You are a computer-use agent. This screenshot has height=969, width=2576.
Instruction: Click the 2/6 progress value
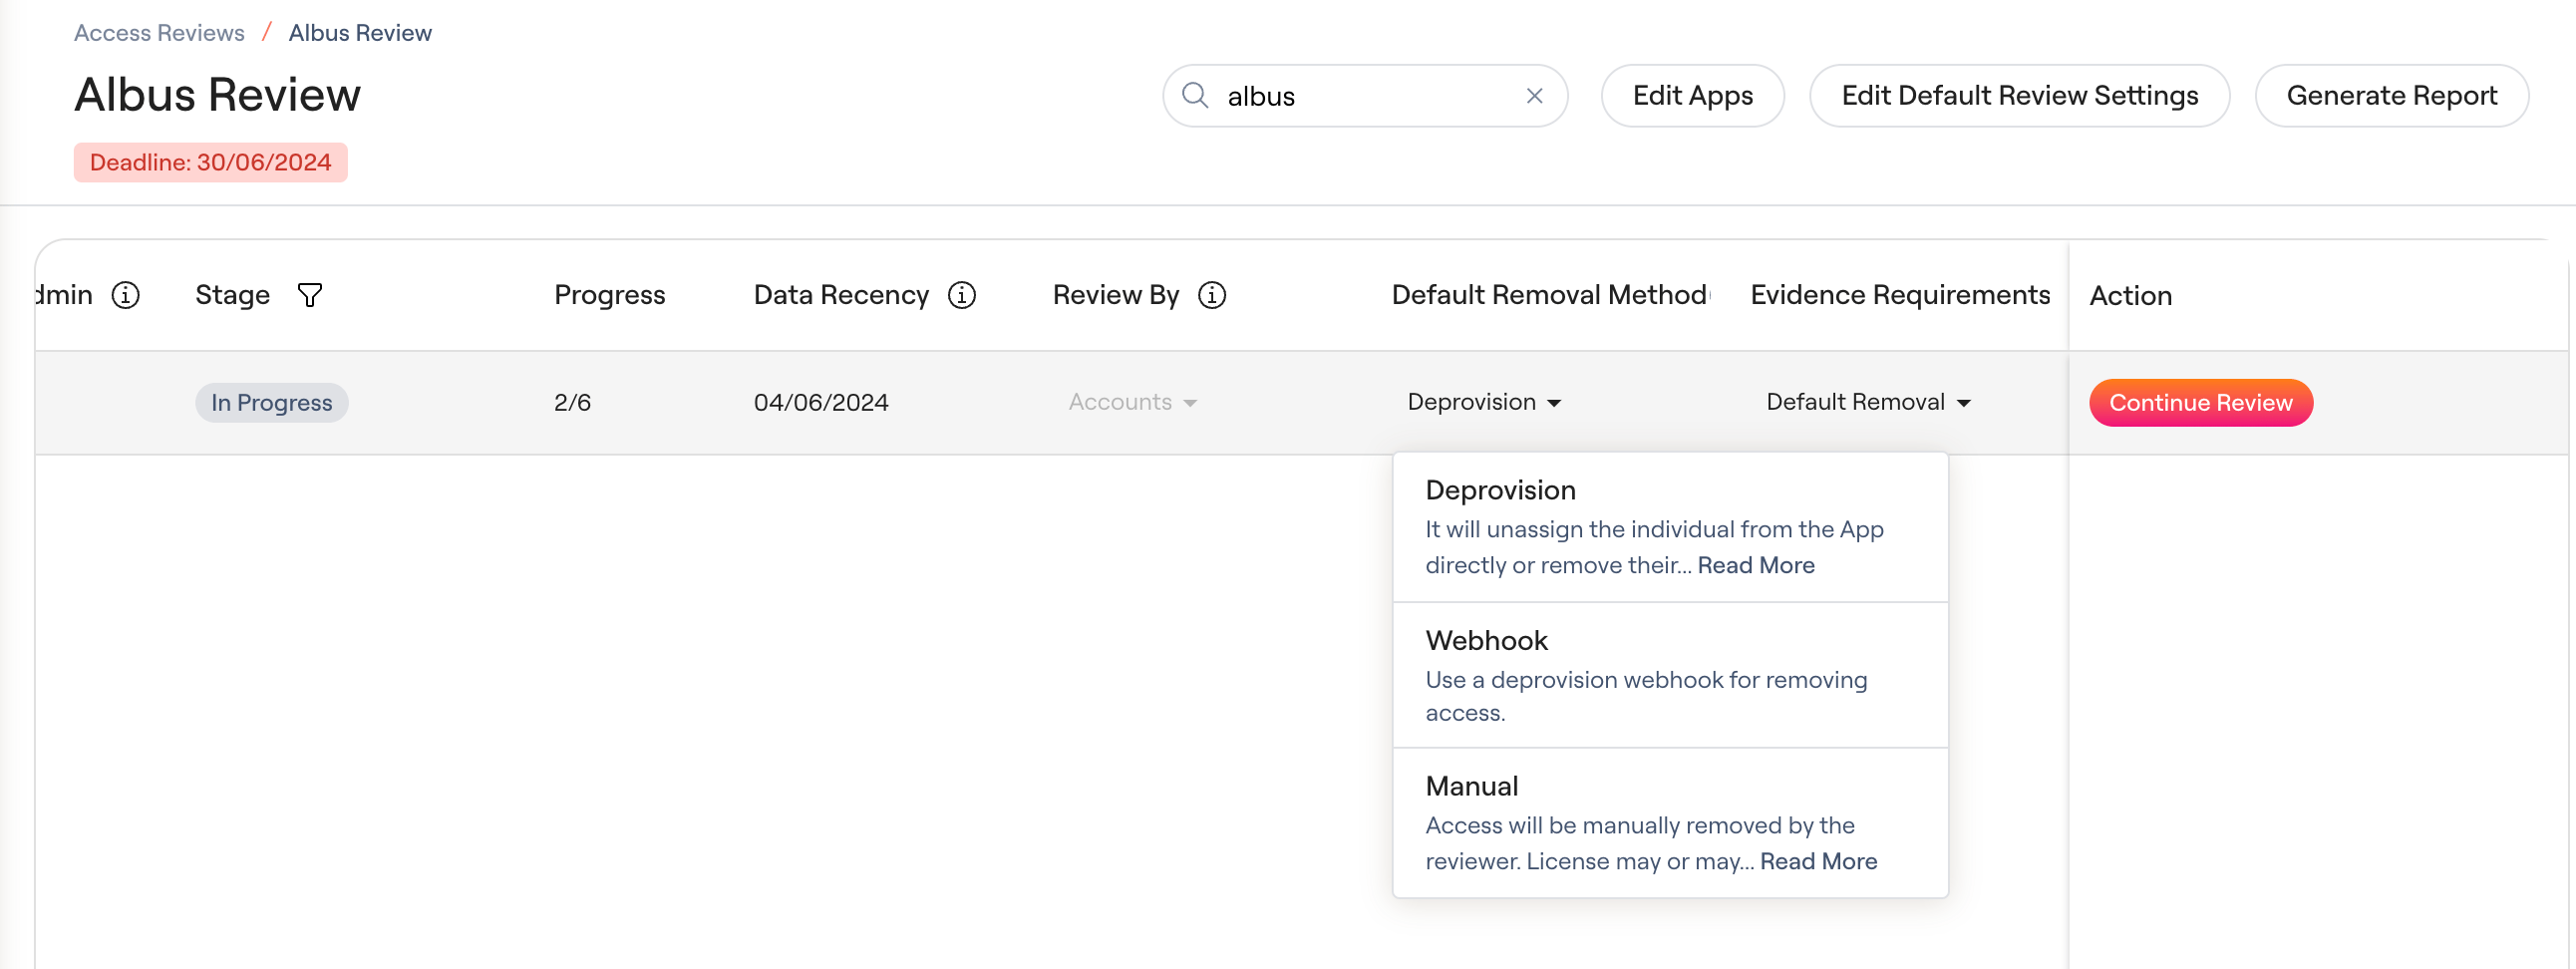[572, 402]
